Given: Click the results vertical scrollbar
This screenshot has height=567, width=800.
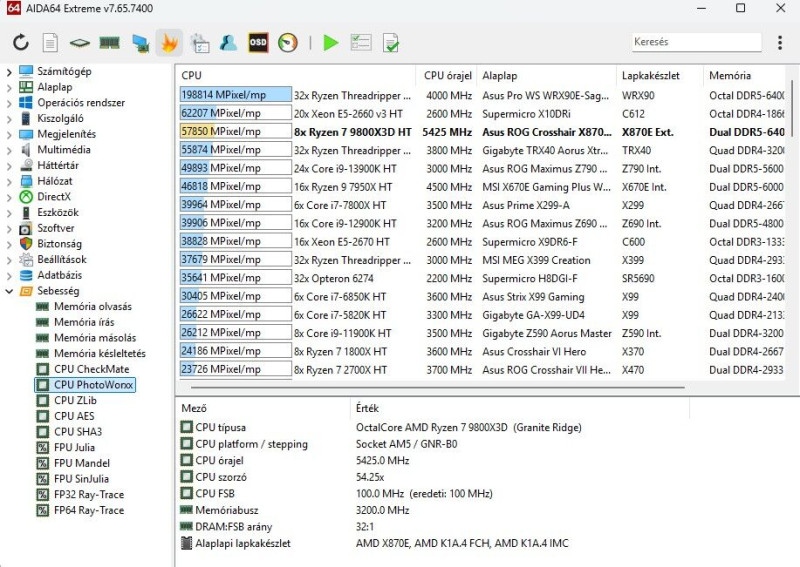Looking at the screenshot, I should [x=792, y=107].
